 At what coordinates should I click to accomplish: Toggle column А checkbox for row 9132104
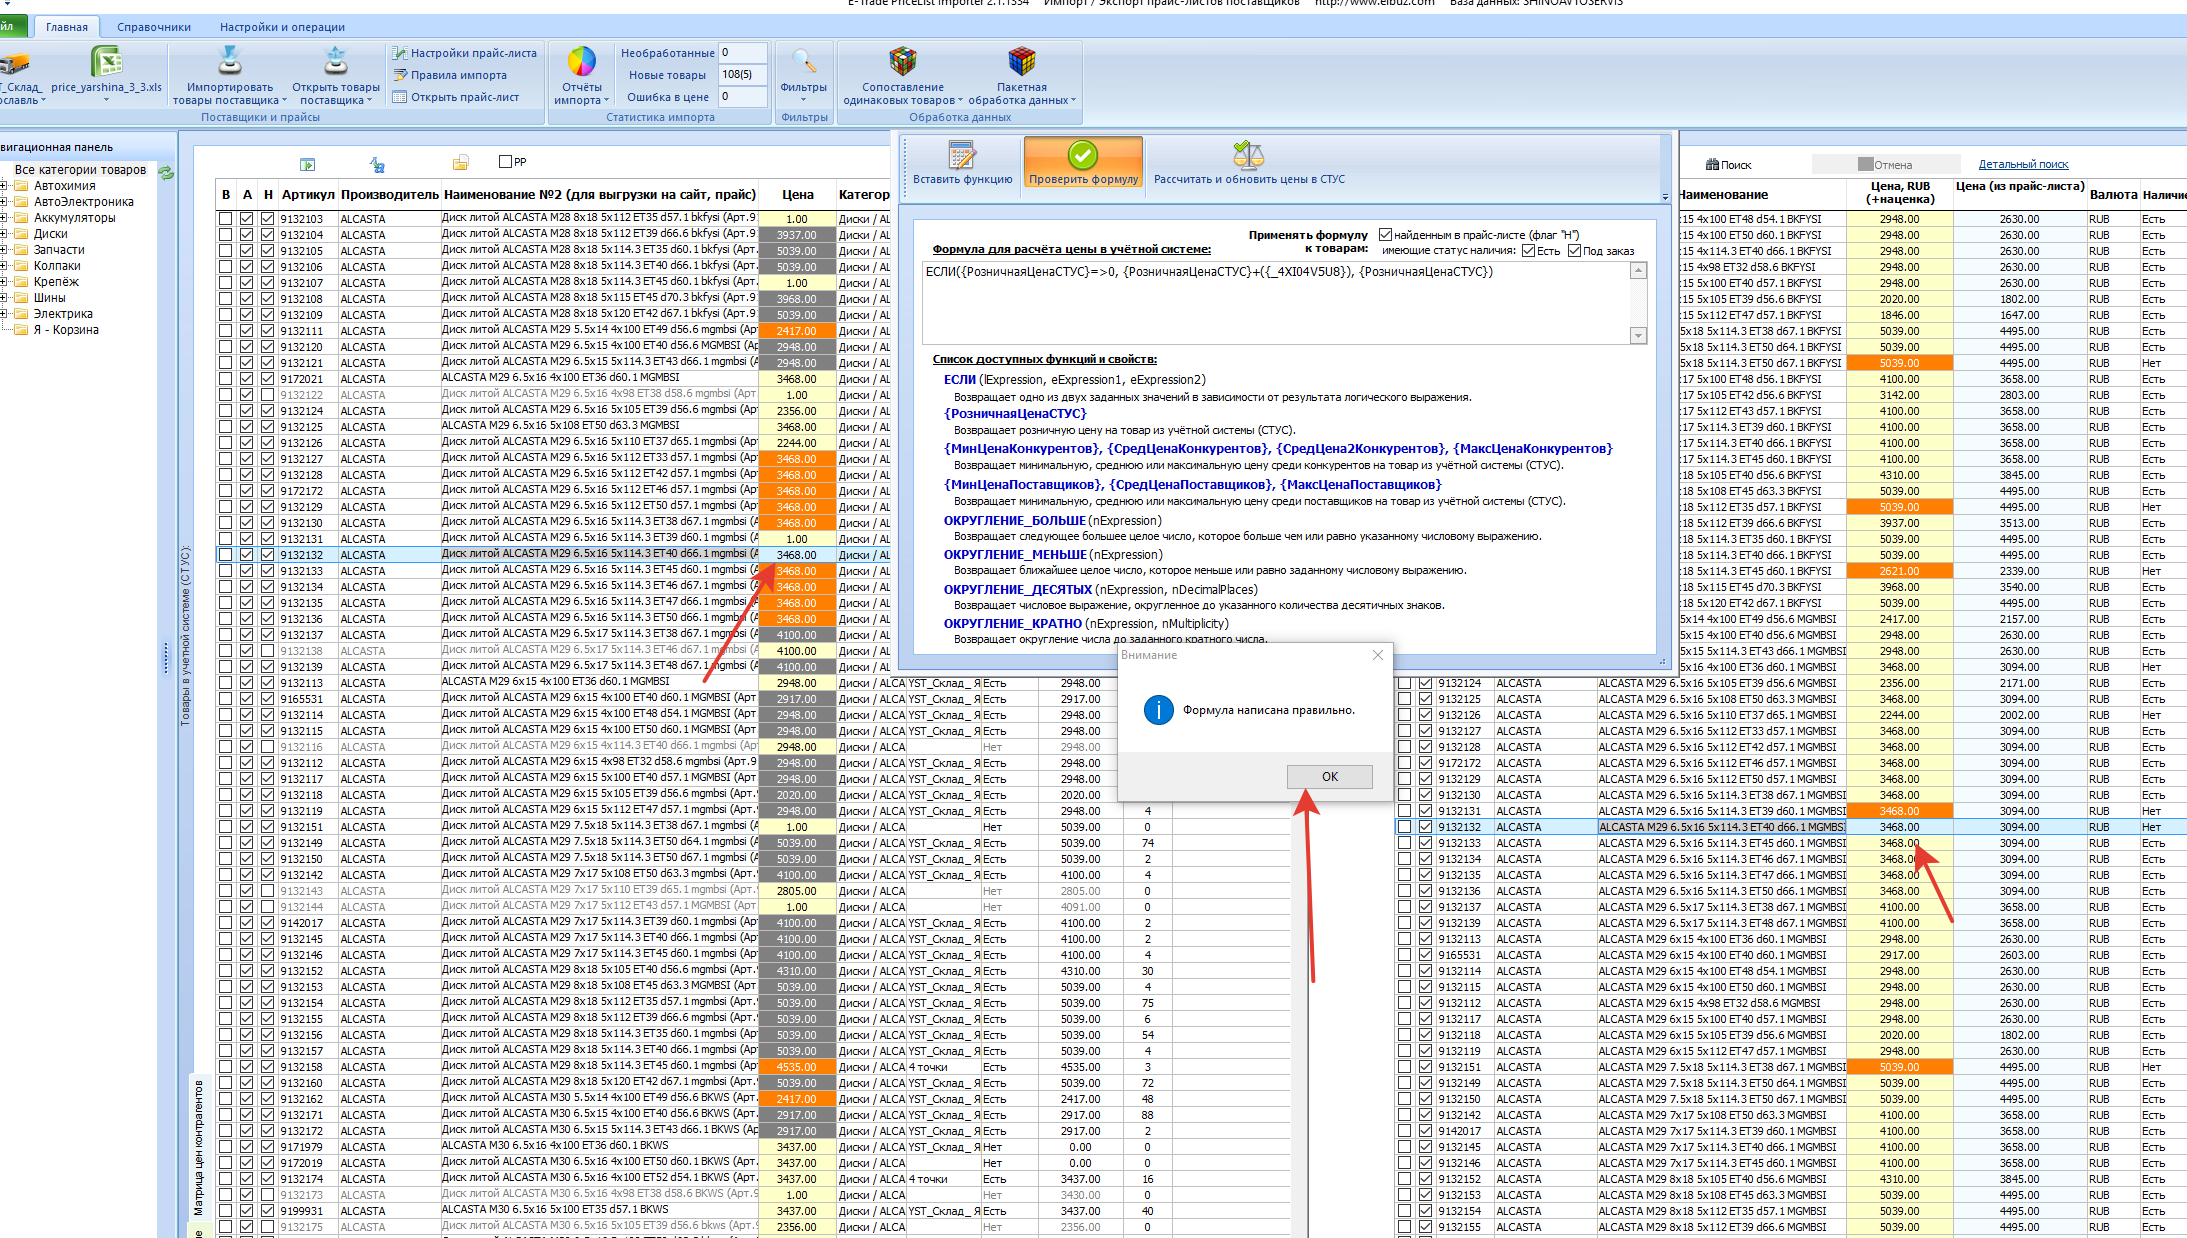[247, 235]
